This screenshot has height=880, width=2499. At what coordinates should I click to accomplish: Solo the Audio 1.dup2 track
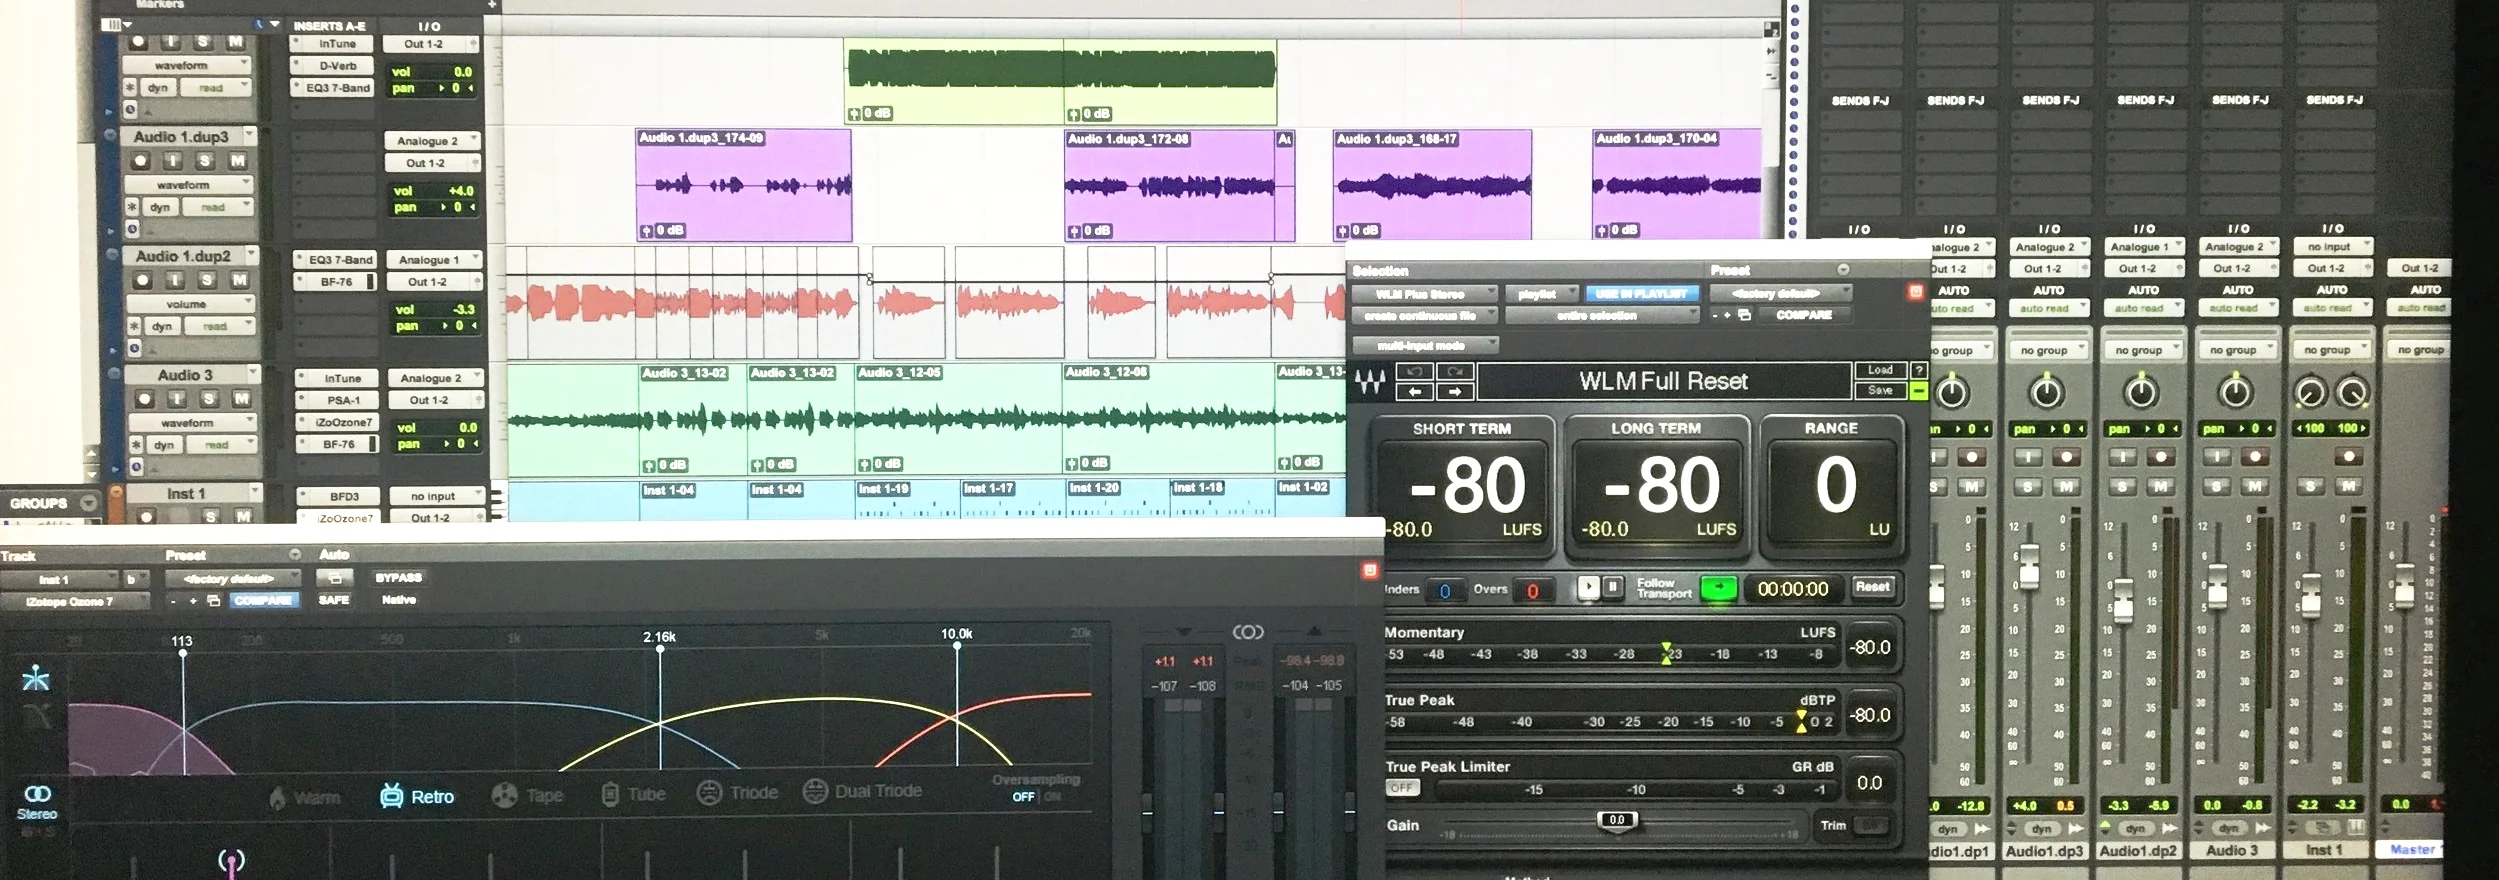207,281
